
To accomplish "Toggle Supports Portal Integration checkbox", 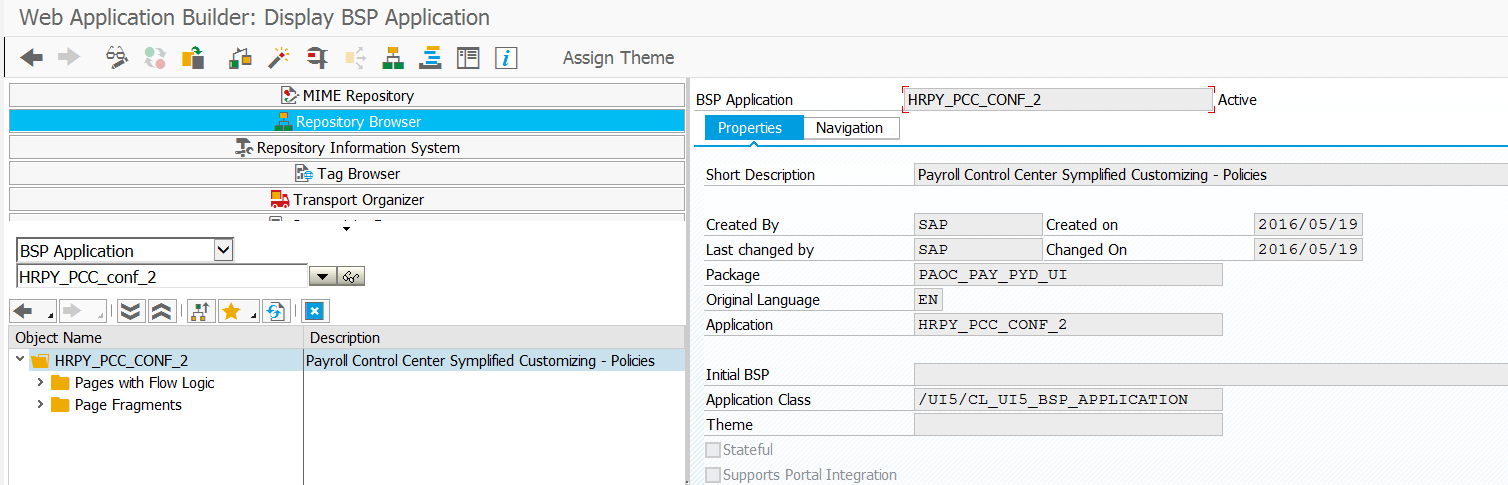I will coord(713,475).
